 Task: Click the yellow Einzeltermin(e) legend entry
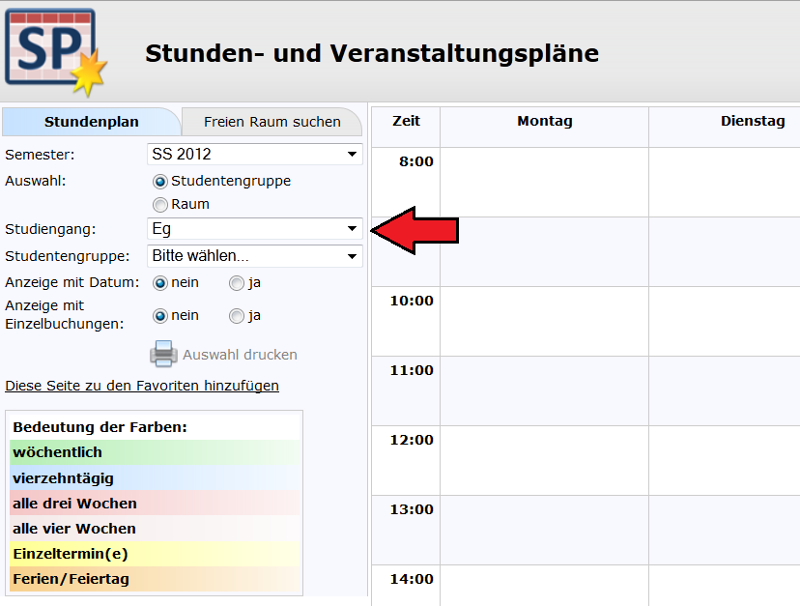[x=155, y=553]
